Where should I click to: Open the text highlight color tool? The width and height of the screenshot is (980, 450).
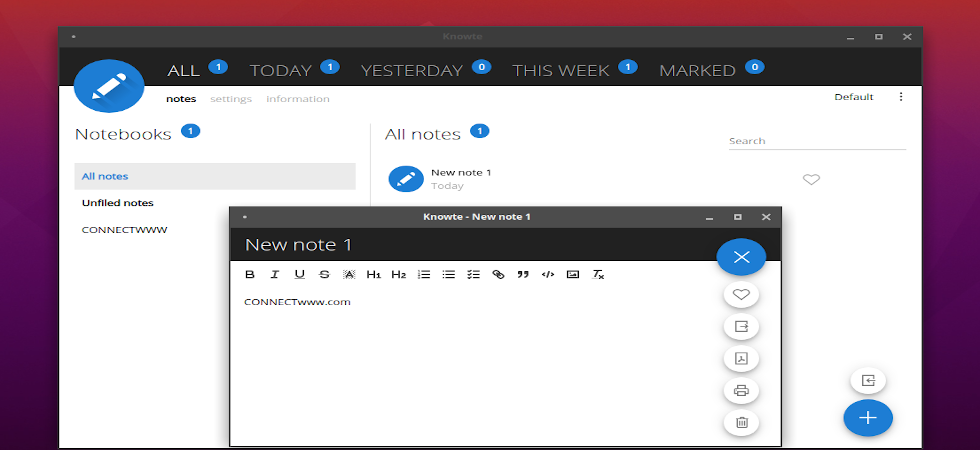(x=349, y=274)
